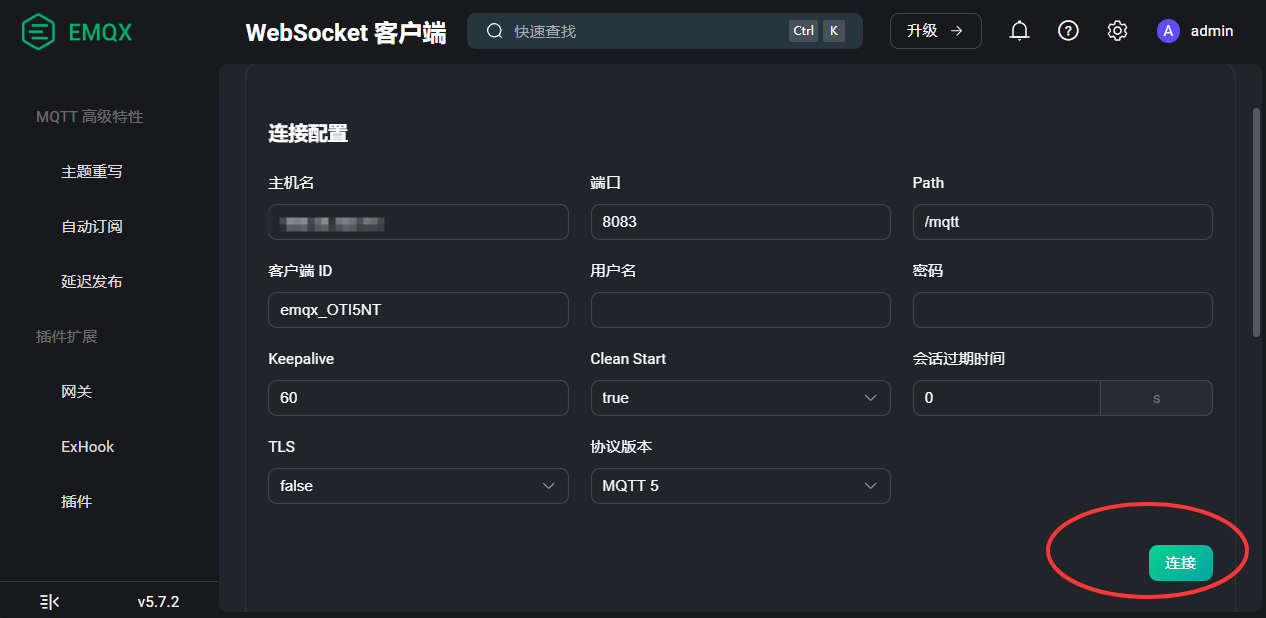This screenshot has height=618, width=1266.
Task: Open 主题重写 in the sidebar
Action: pos(92,172)
